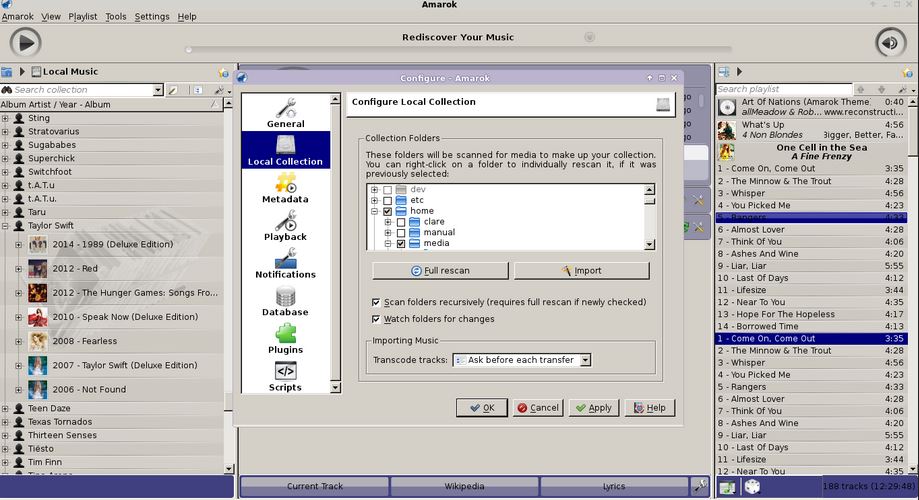Open the Notifications settings page
The image size is (919, 500).
pyautogui.click(x=285, y=263)
